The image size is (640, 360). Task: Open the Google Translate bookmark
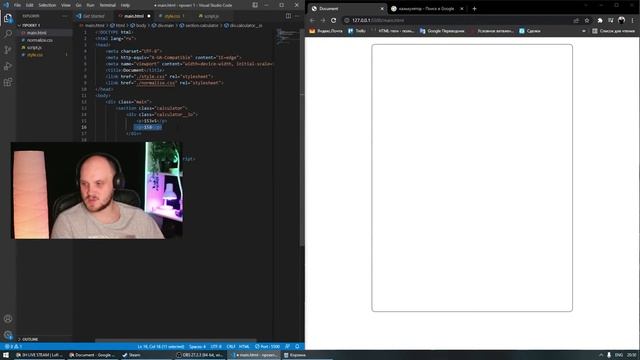pyautogui.click(x=442, y=31)
